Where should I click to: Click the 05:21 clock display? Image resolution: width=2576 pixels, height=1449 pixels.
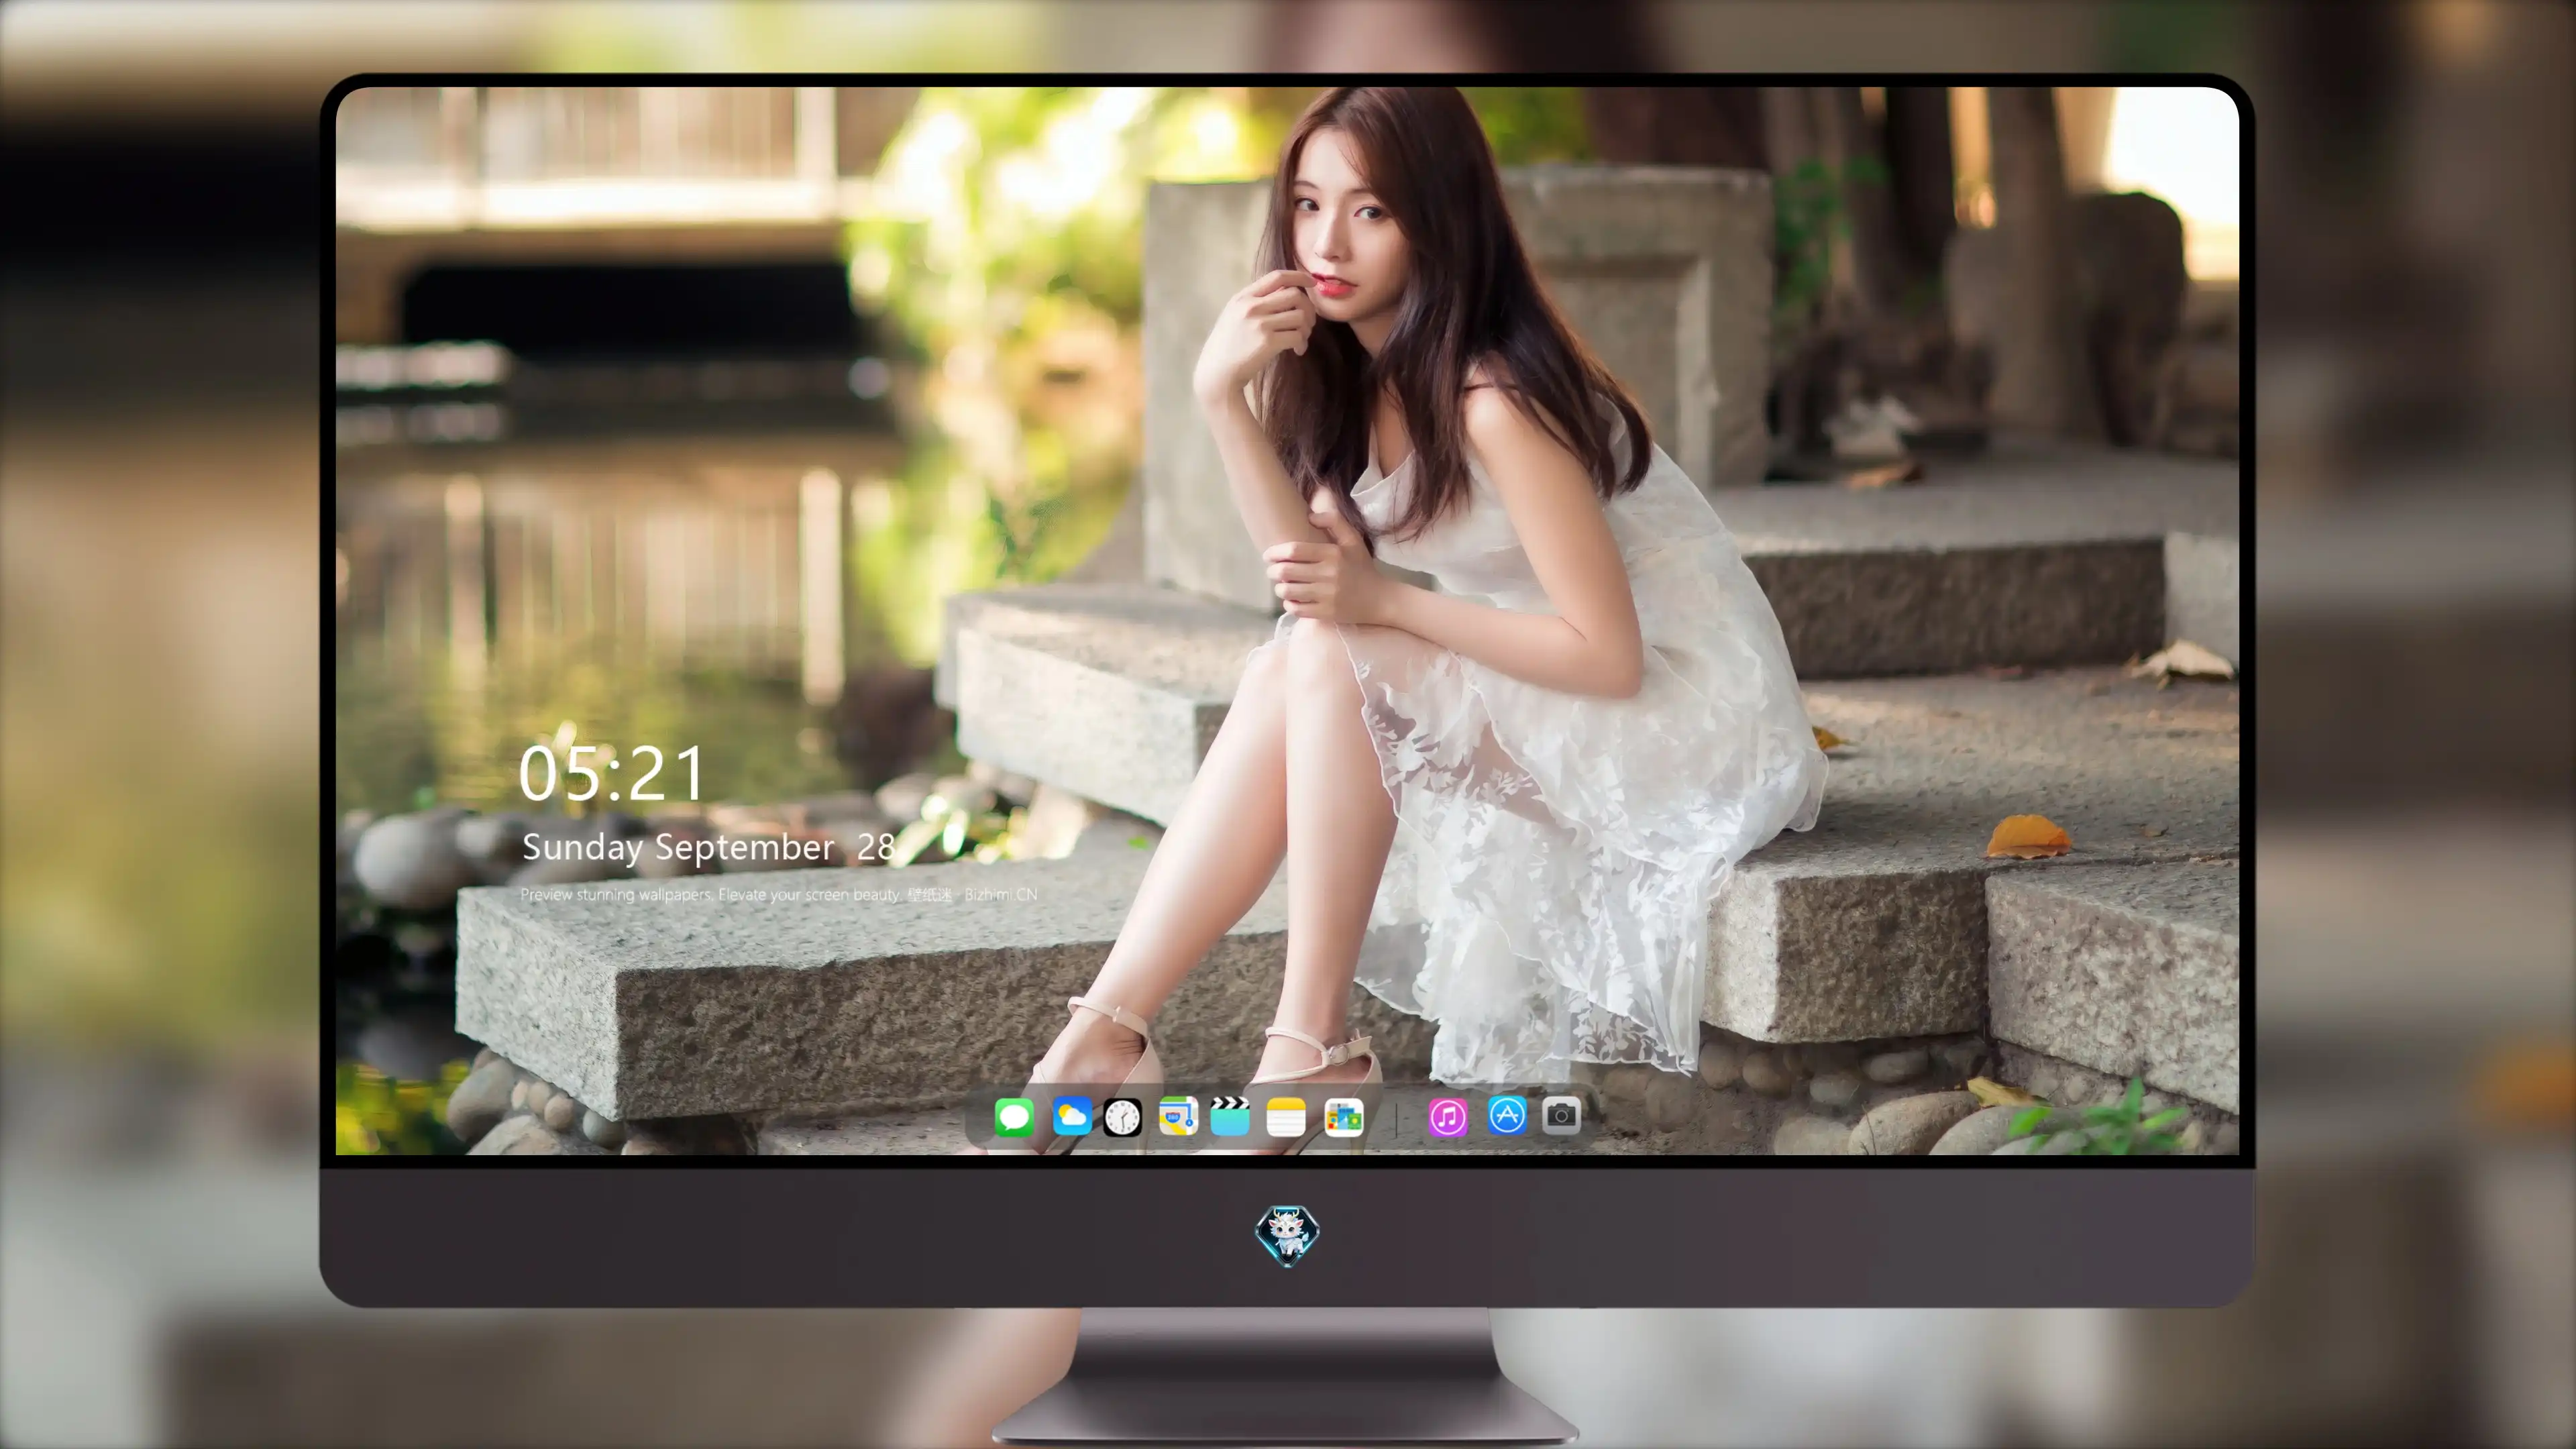pos(612,774)
